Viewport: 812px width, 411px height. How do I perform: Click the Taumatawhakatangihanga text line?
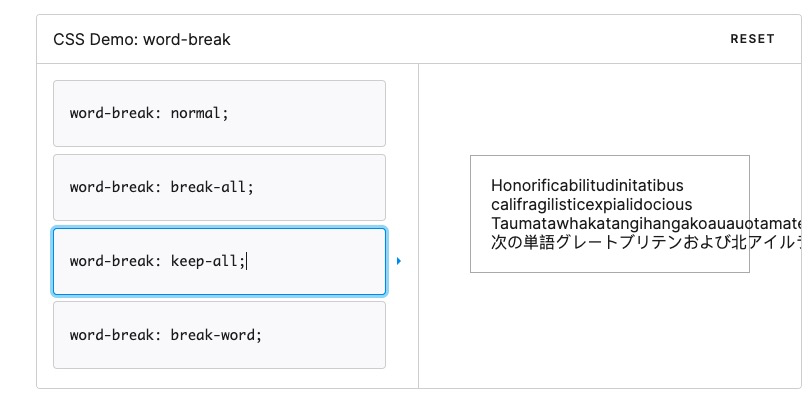[620, 223]
